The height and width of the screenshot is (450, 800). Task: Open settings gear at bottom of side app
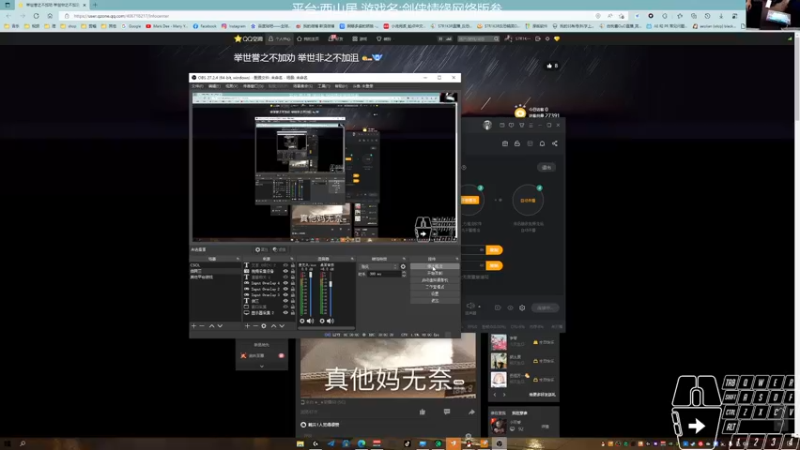point(522,308)
